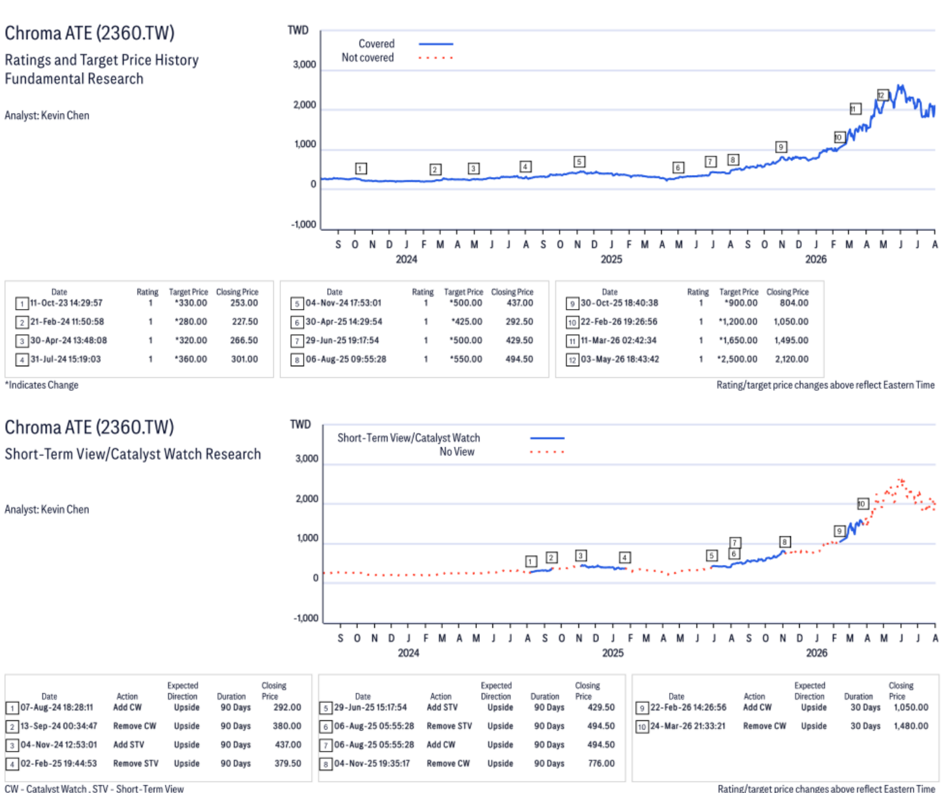Viewport: 942px width, 793px height.
Task: Select marker 6 on the Target Price History chart
Action: 678,168
